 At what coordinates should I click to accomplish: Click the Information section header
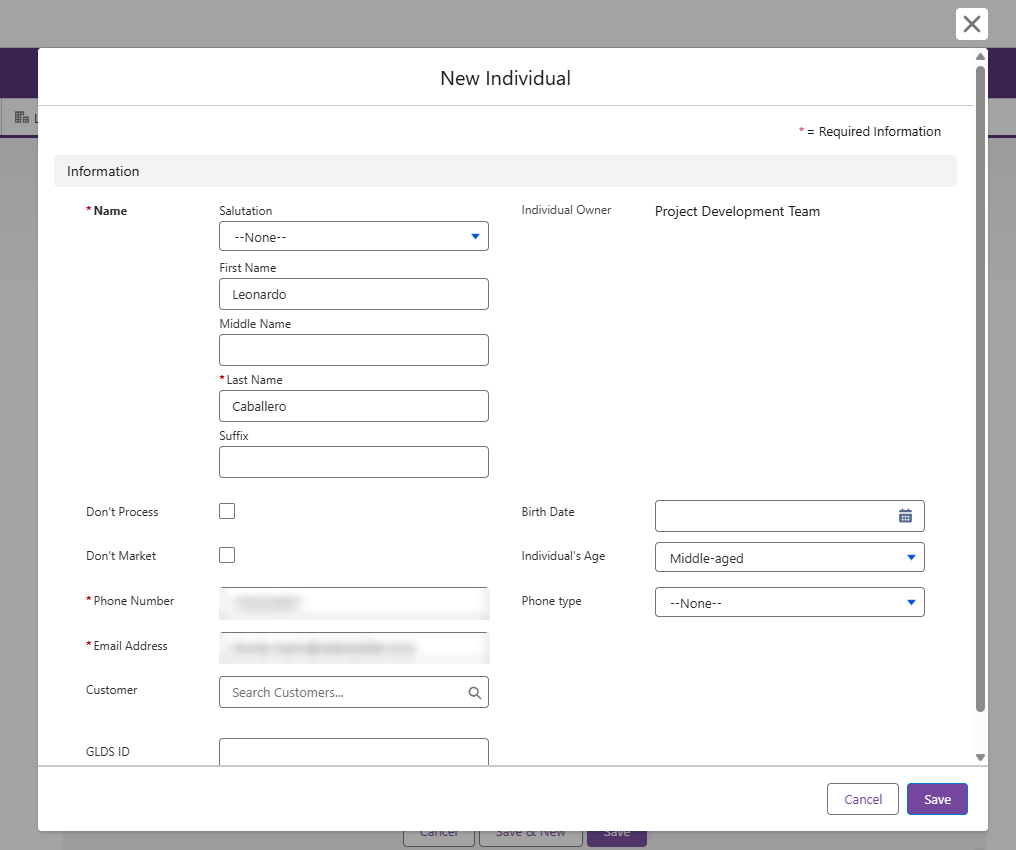click(505, 171)
